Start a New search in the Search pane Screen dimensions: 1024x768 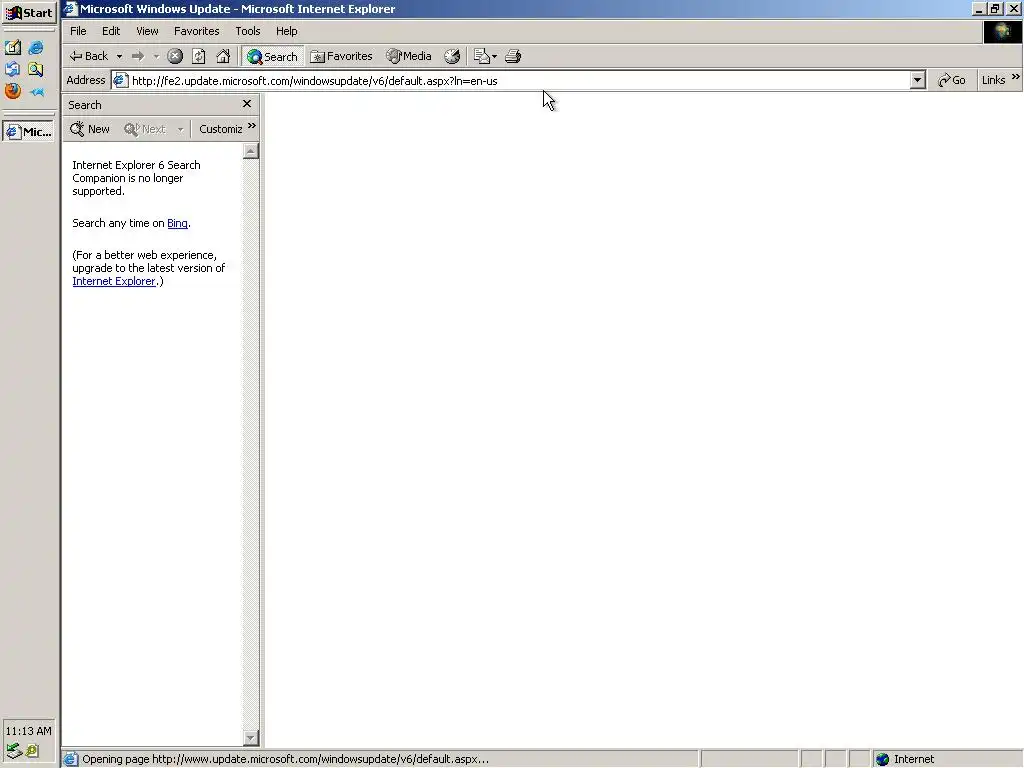[90, 129]
